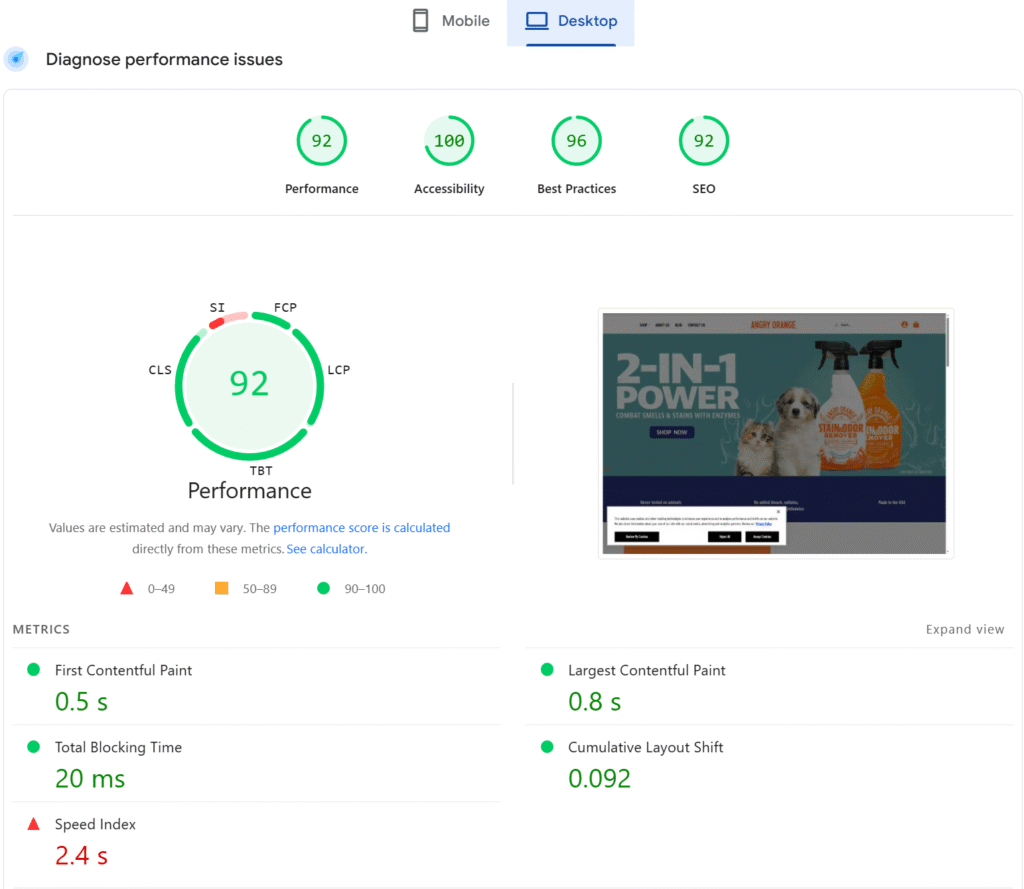Click the Cumulative Layout Shift metric
Screen dimensions: 1024x889
click(x=645, y=747)
